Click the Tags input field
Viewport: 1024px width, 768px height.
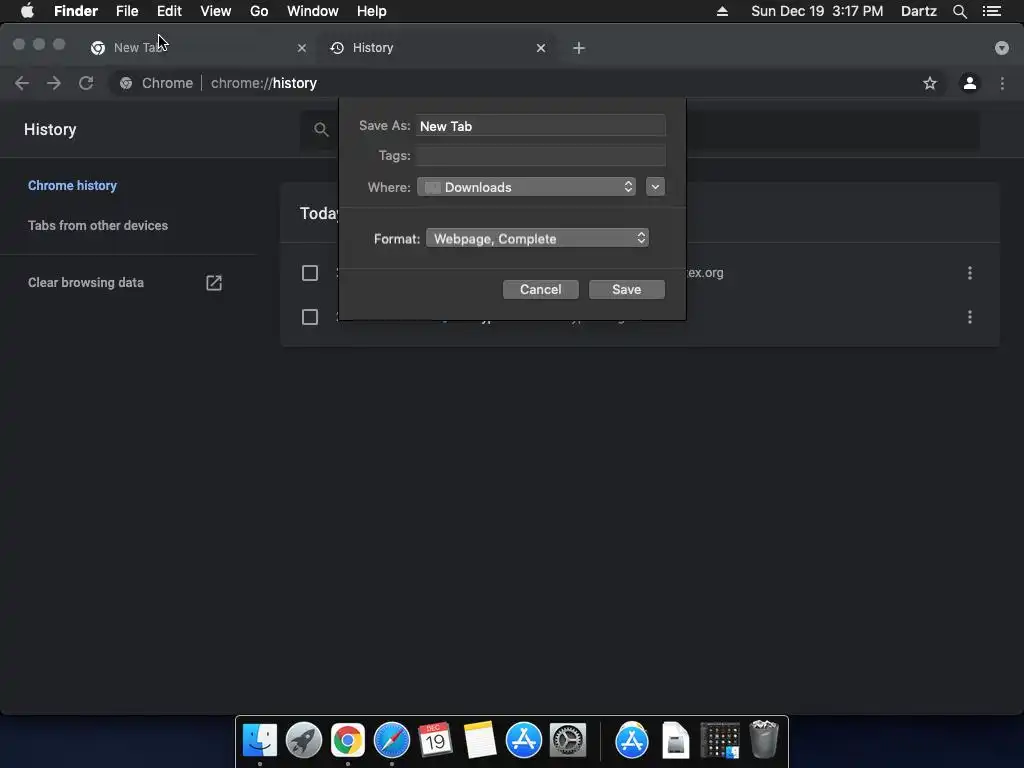coord(541,155)
